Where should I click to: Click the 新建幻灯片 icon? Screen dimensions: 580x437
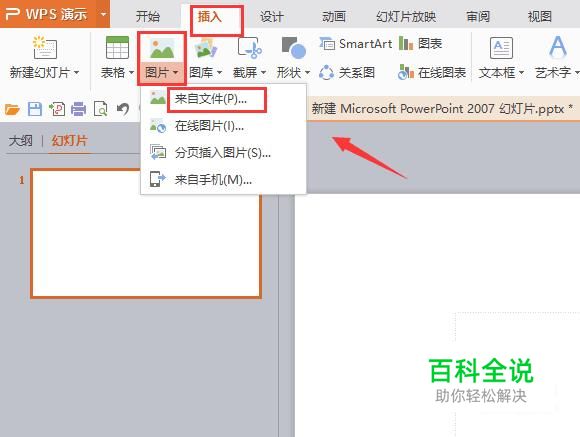(44, 47)
